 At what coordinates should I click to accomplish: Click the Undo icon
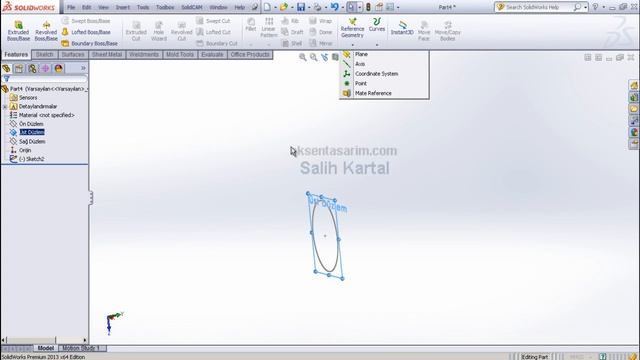334,7
